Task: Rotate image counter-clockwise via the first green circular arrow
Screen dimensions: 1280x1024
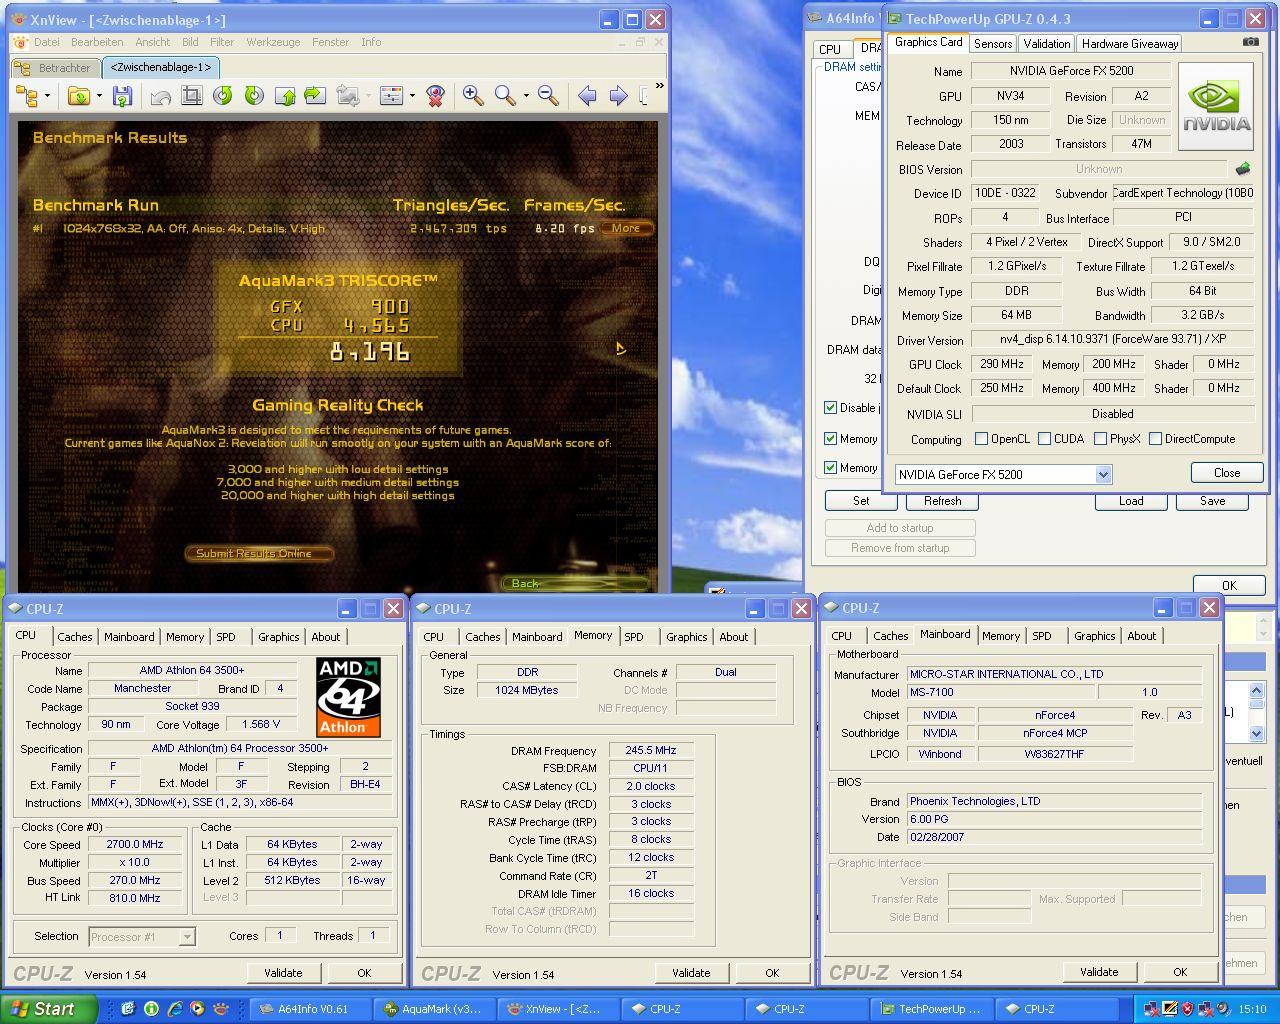Action: click(223, 96)
